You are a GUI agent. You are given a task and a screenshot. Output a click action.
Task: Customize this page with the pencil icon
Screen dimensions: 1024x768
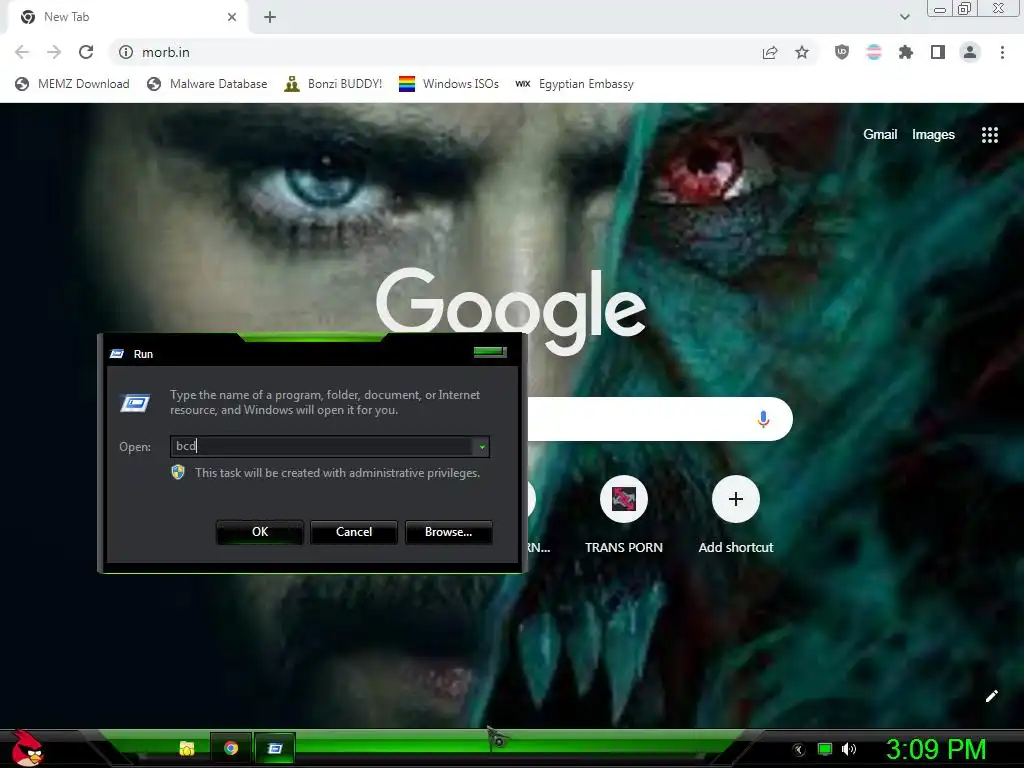click(x=991, y=696)
